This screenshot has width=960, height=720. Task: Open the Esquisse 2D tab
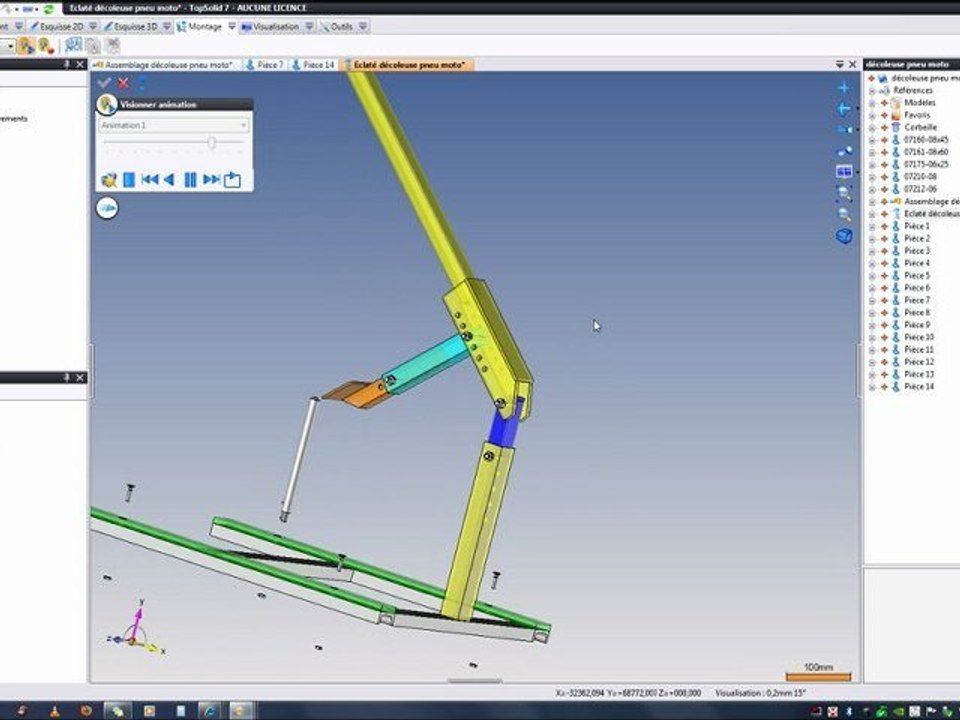click(56, 26)
